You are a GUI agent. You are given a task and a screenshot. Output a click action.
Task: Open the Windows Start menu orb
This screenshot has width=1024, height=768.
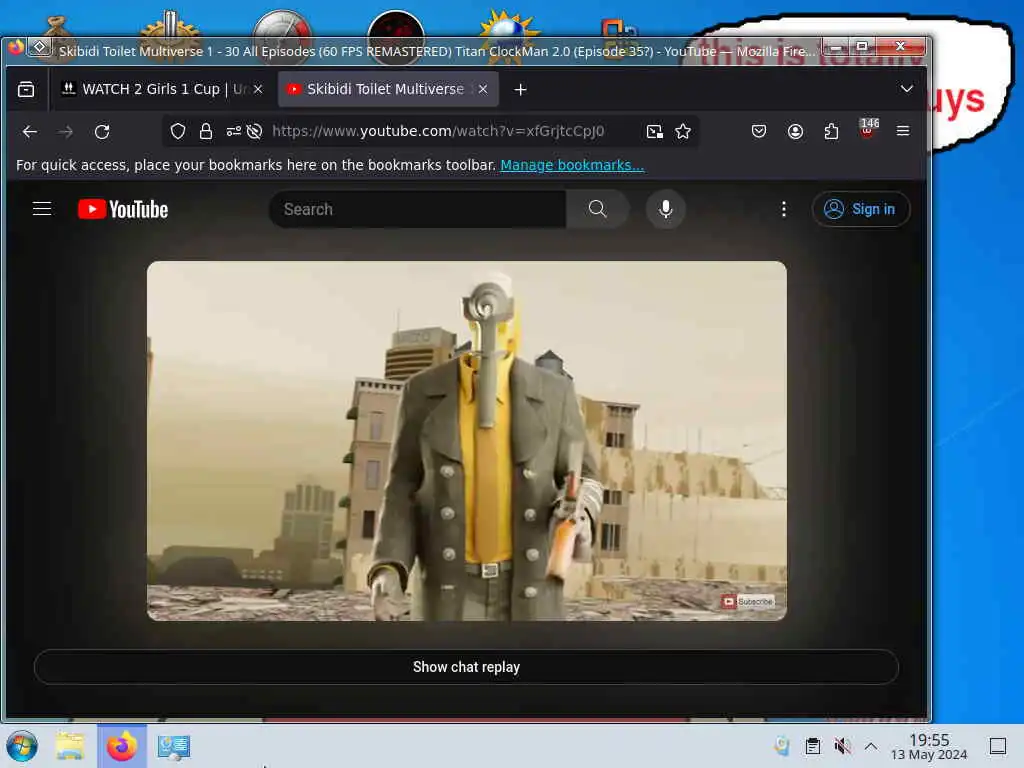[x=22, y=746]
